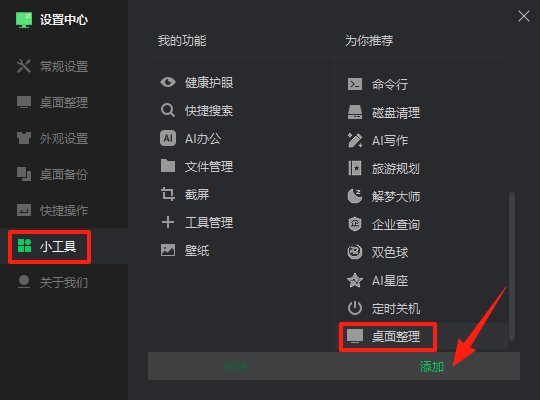Screen dimensions: 540x400
Task: Click the AI写作 pen icon
Action: [355, 140]
